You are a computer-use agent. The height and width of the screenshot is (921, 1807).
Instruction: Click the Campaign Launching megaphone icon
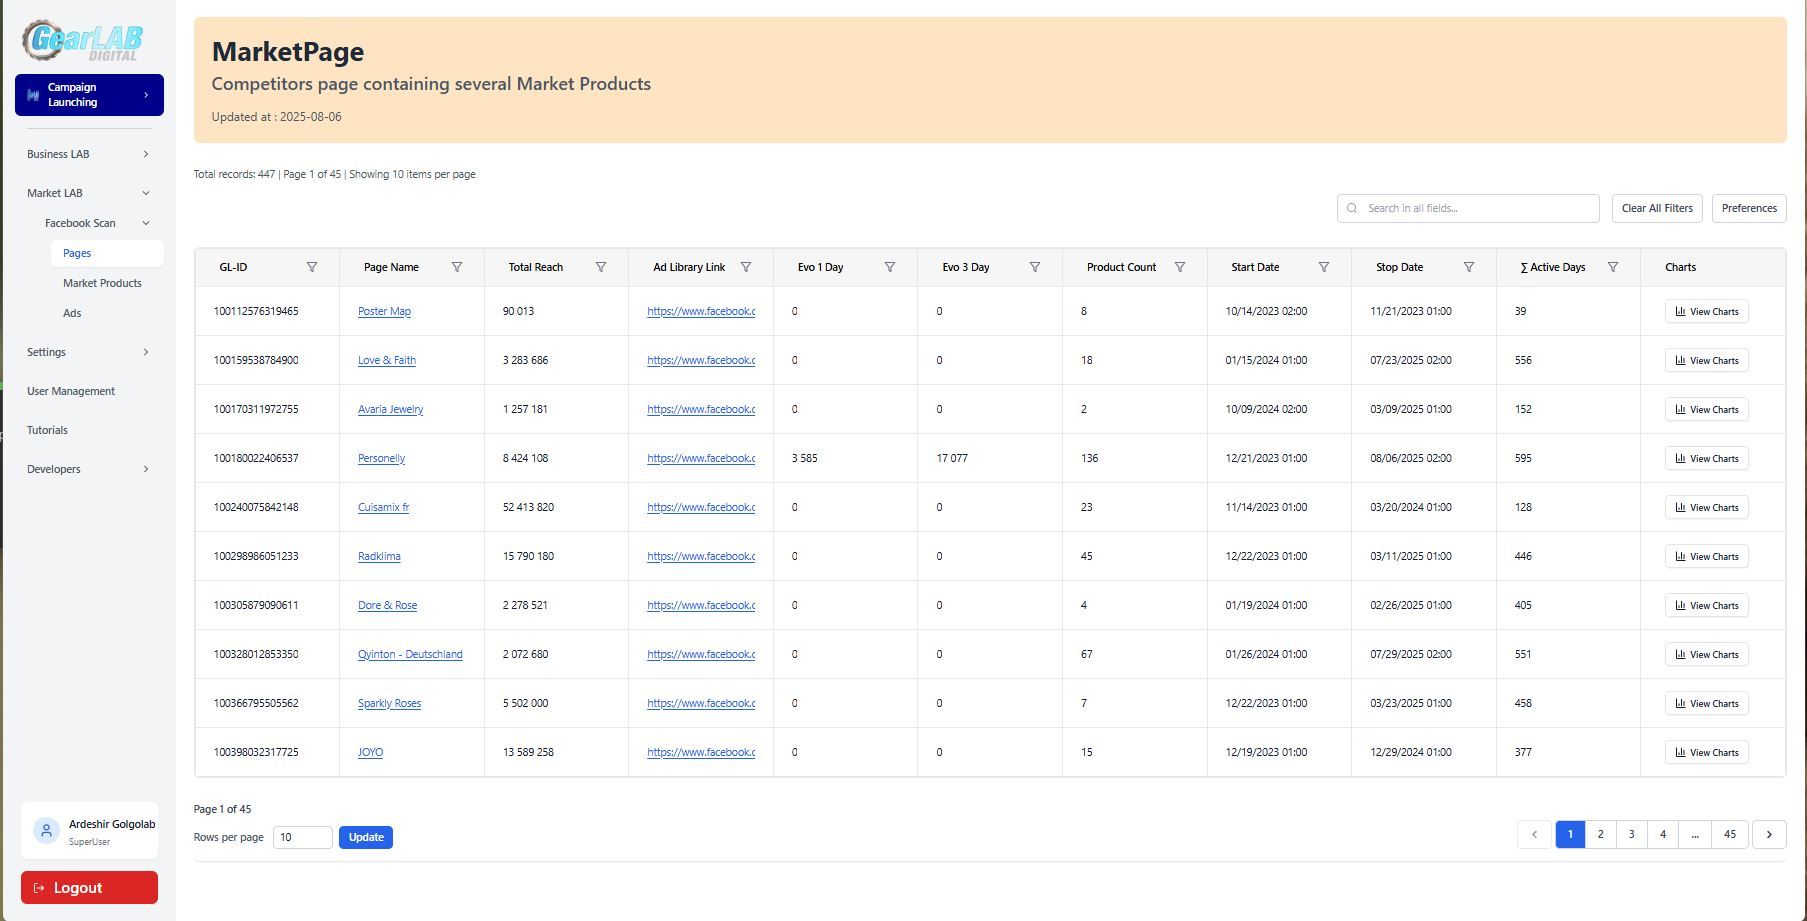click(x=33, y=94)
